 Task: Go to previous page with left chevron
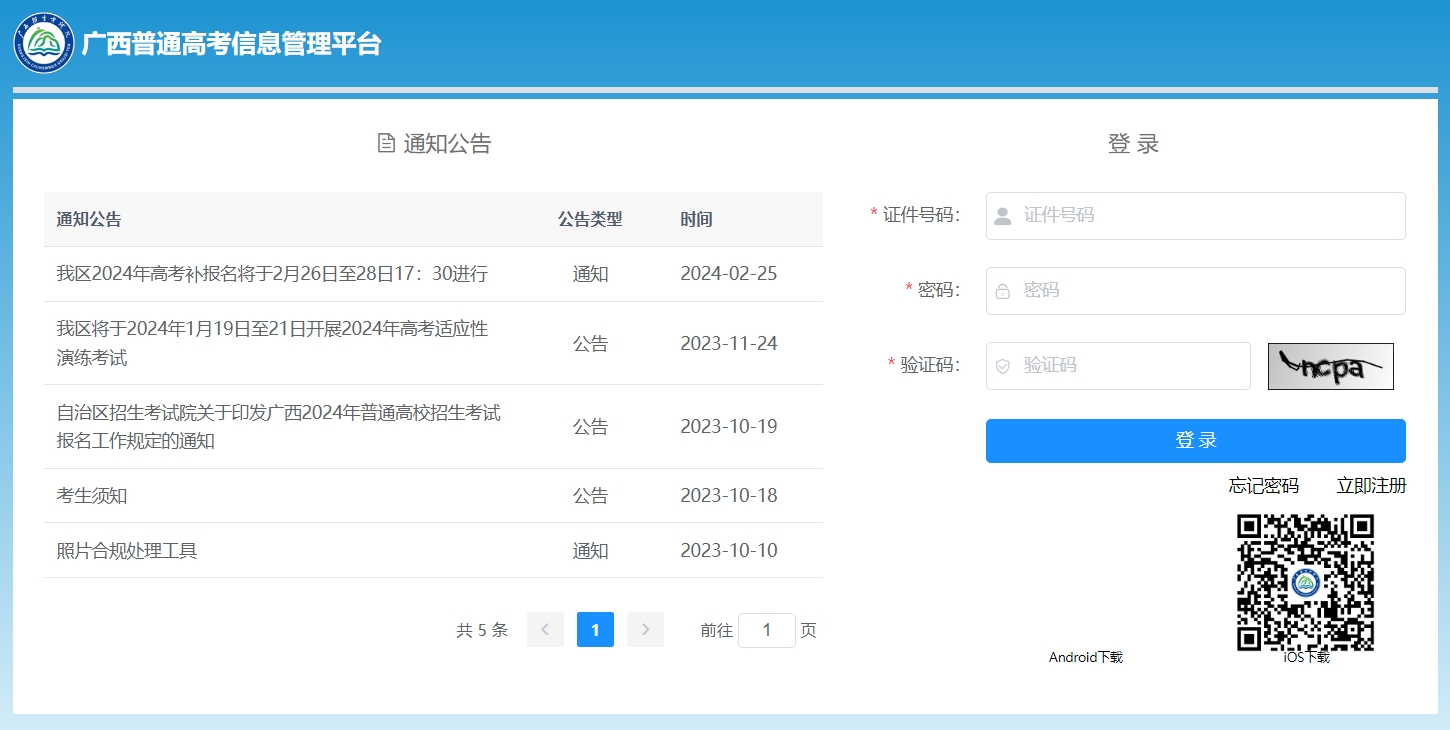tap(545, 630)
